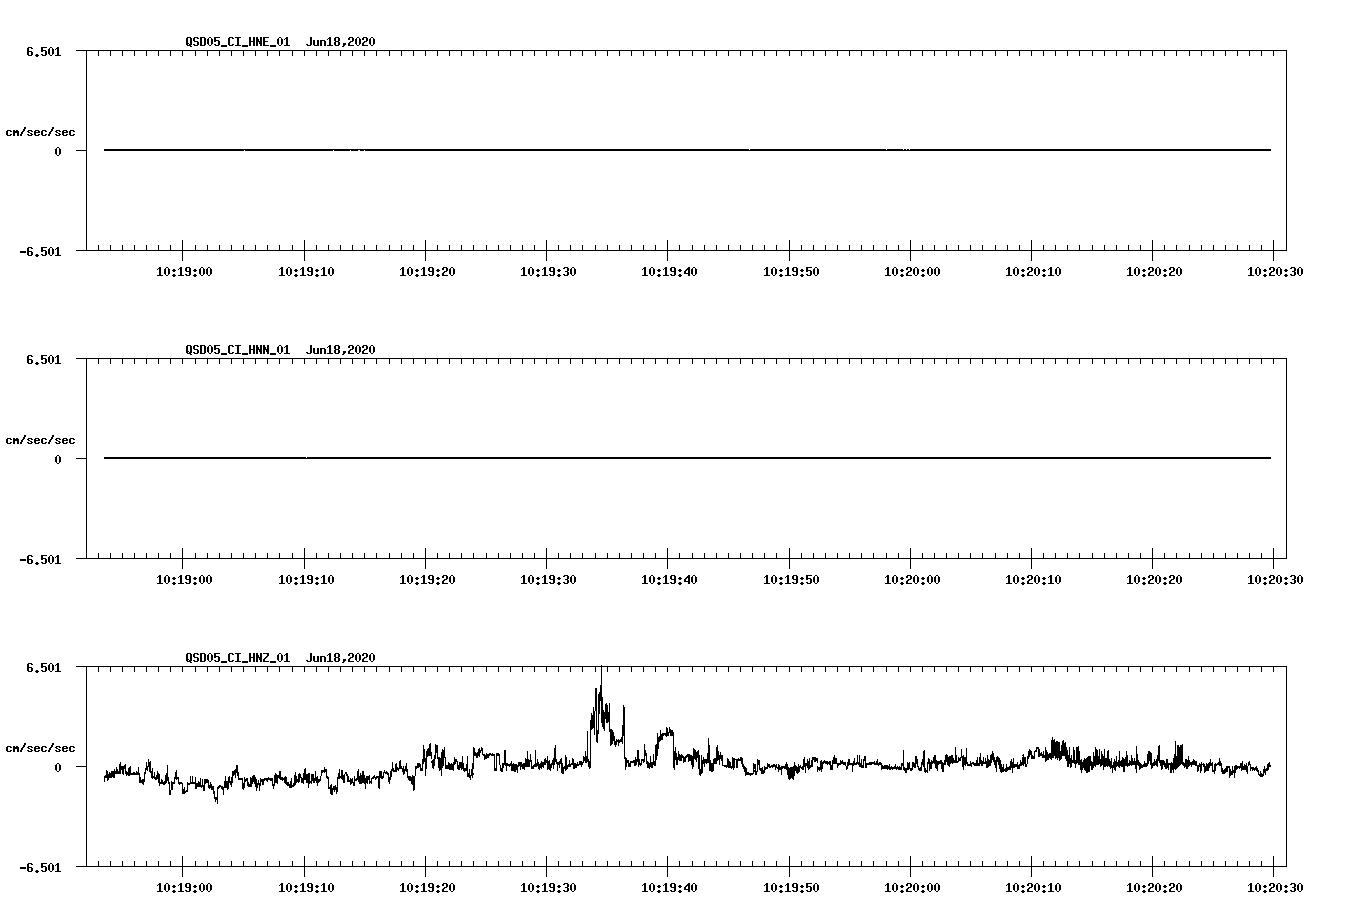Click the 10:20:30 time label under HNZ plot
The width and height of the screenshot is (1358, 924).
pyautogui.click(x=1274, y=887)
